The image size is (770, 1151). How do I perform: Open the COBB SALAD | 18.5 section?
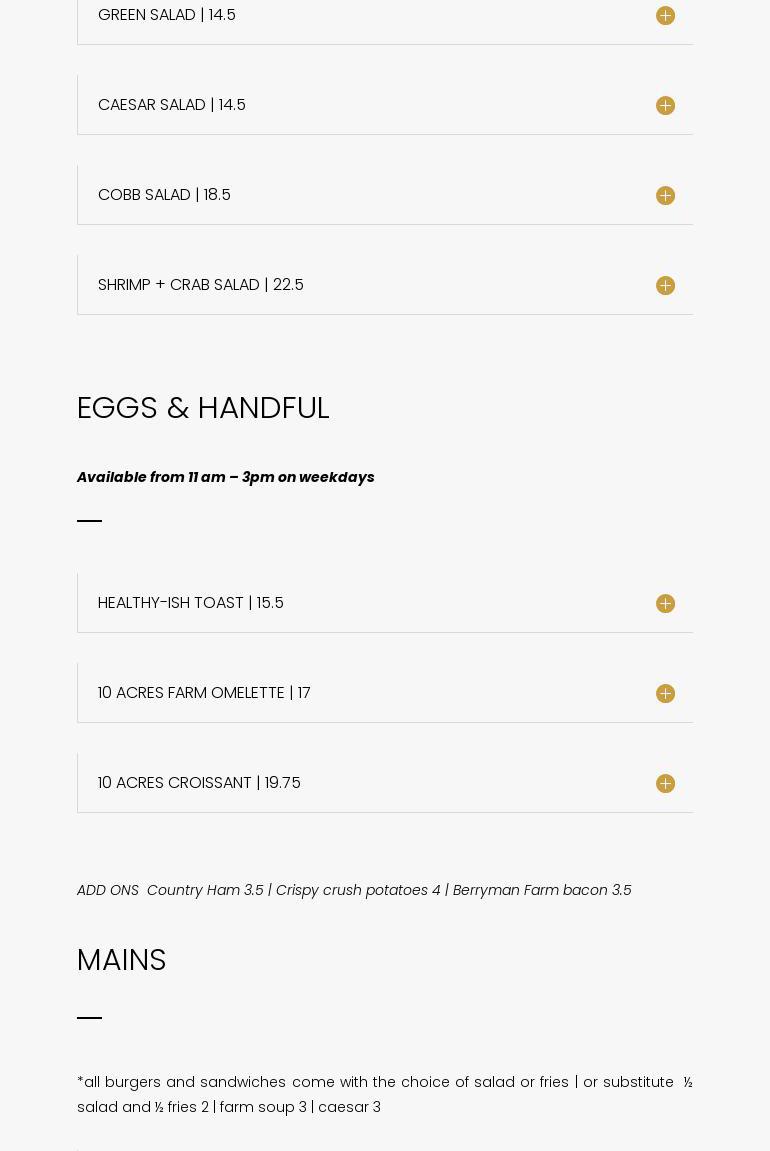(164, 195)
